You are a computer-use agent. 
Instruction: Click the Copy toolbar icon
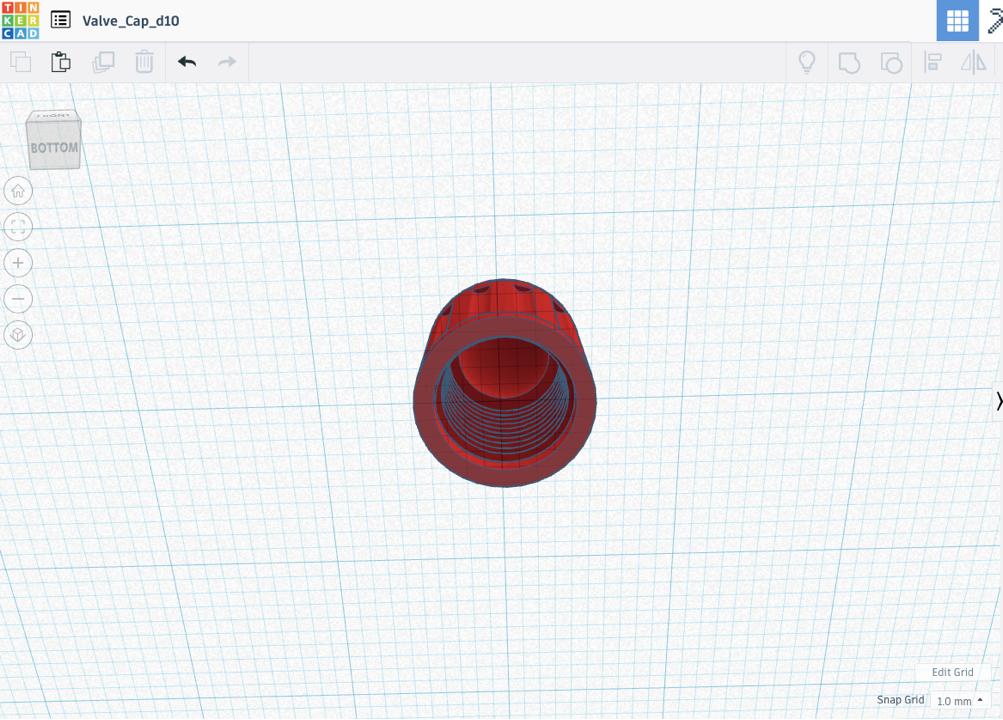(x=20, y=62)
